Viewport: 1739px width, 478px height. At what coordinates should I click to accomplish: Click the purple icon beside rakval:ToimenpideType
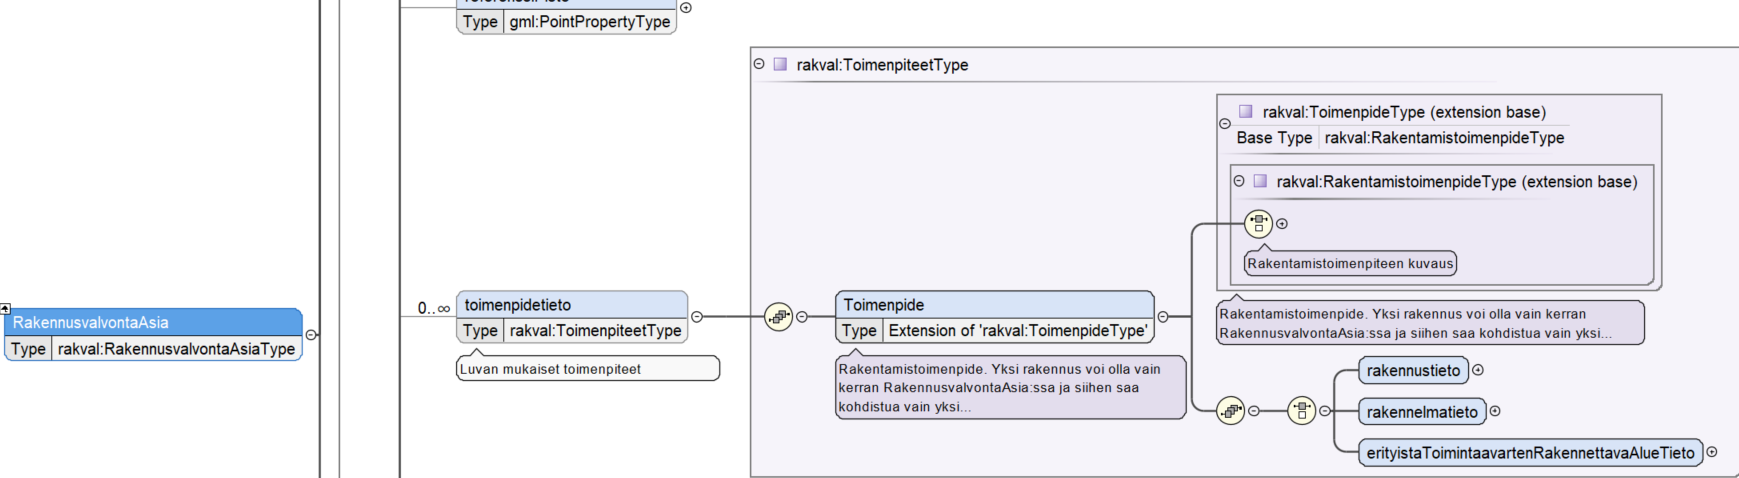tap(1246, 112)
